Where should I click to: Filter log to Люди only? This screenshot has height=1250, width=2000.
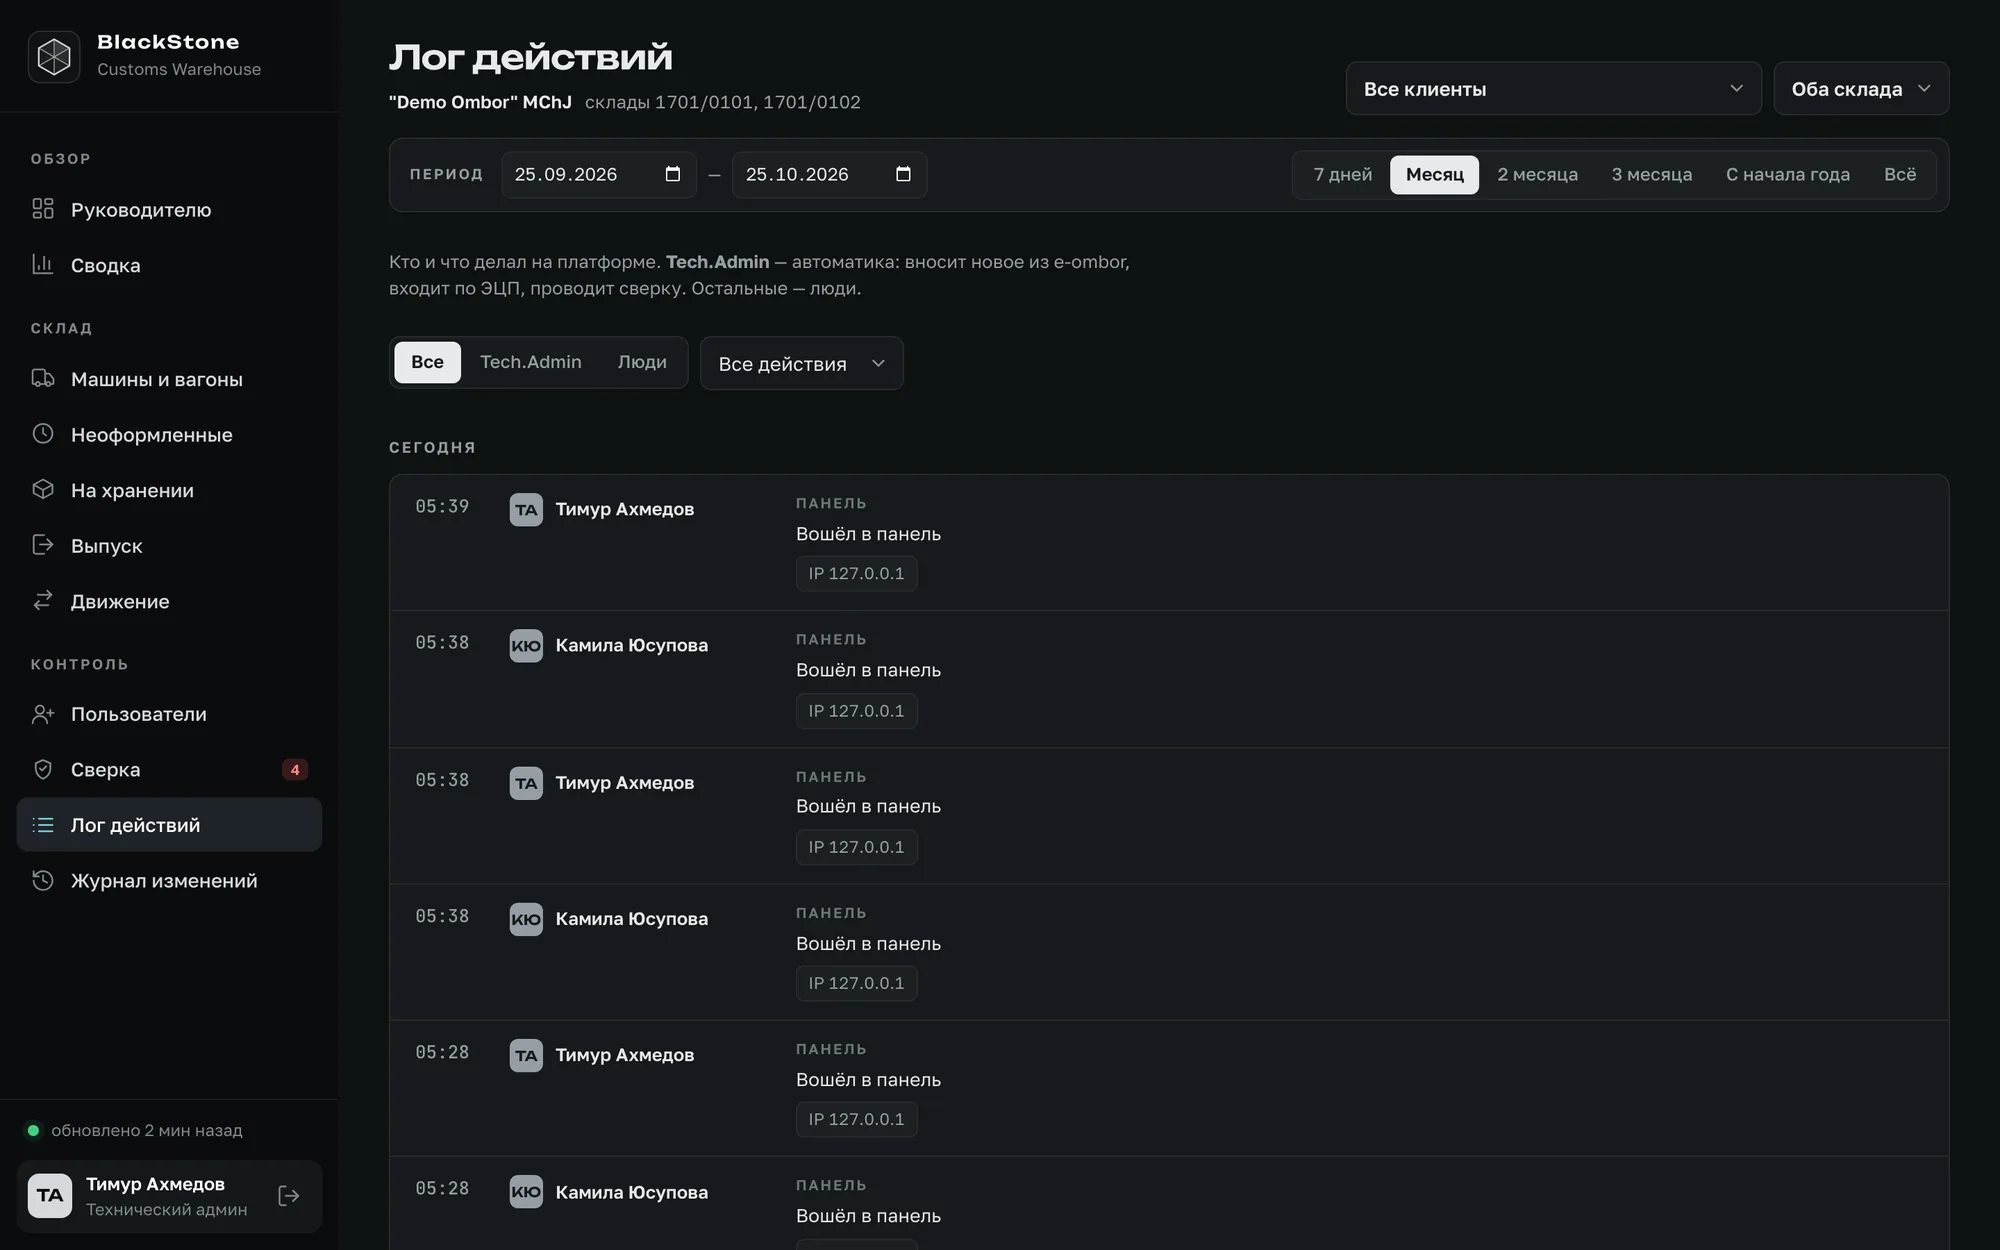(x=642, y=362)
